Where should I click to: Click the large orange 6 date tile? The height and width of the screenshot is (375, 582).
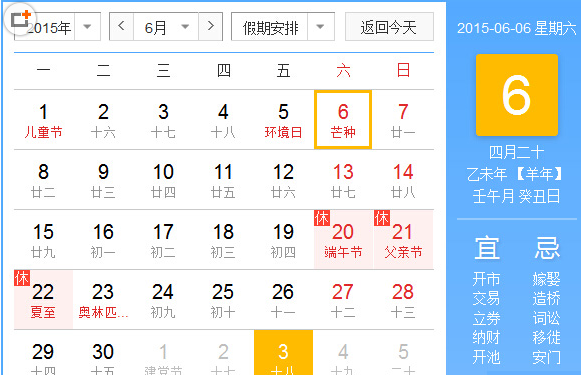[517, 95]
